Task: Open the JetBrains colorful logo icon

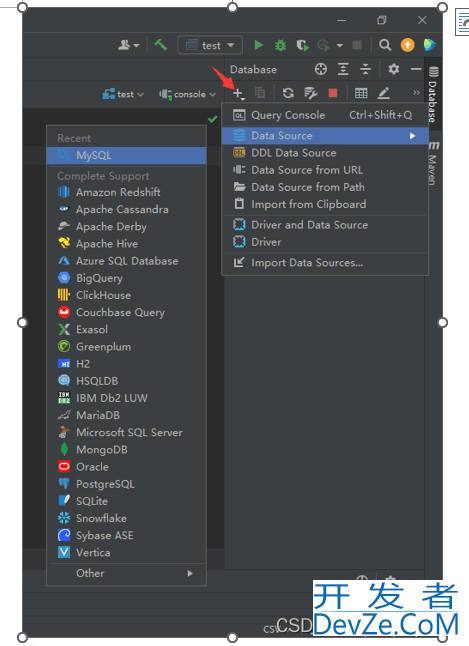Action: point(429,45)
